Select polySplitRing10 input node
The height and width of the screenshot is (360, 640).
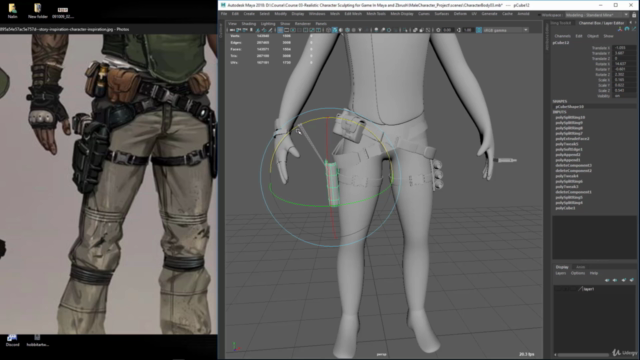(570, 117)
